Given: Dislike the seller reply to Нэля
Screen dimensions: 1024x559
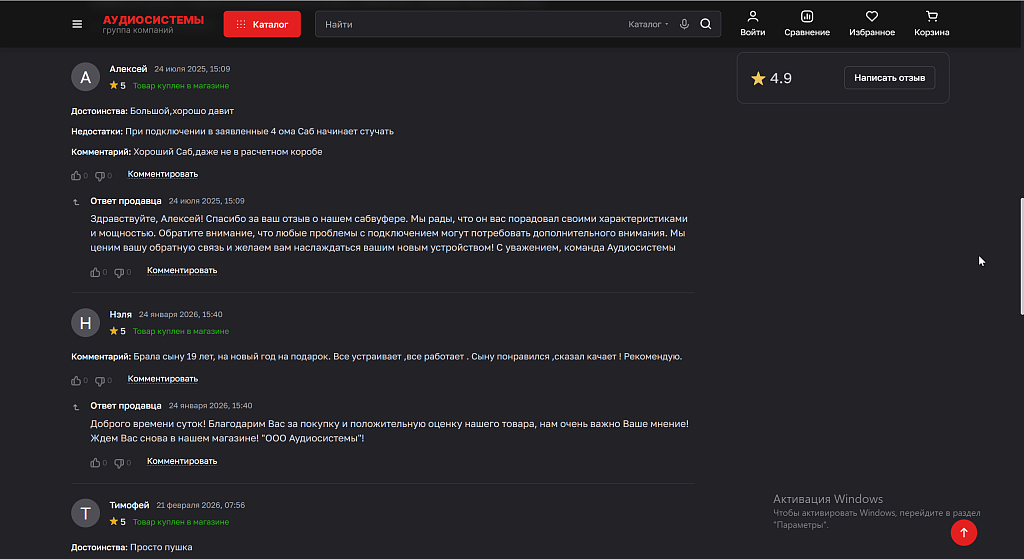Looking at the screenshot, I should pos(119,463).
